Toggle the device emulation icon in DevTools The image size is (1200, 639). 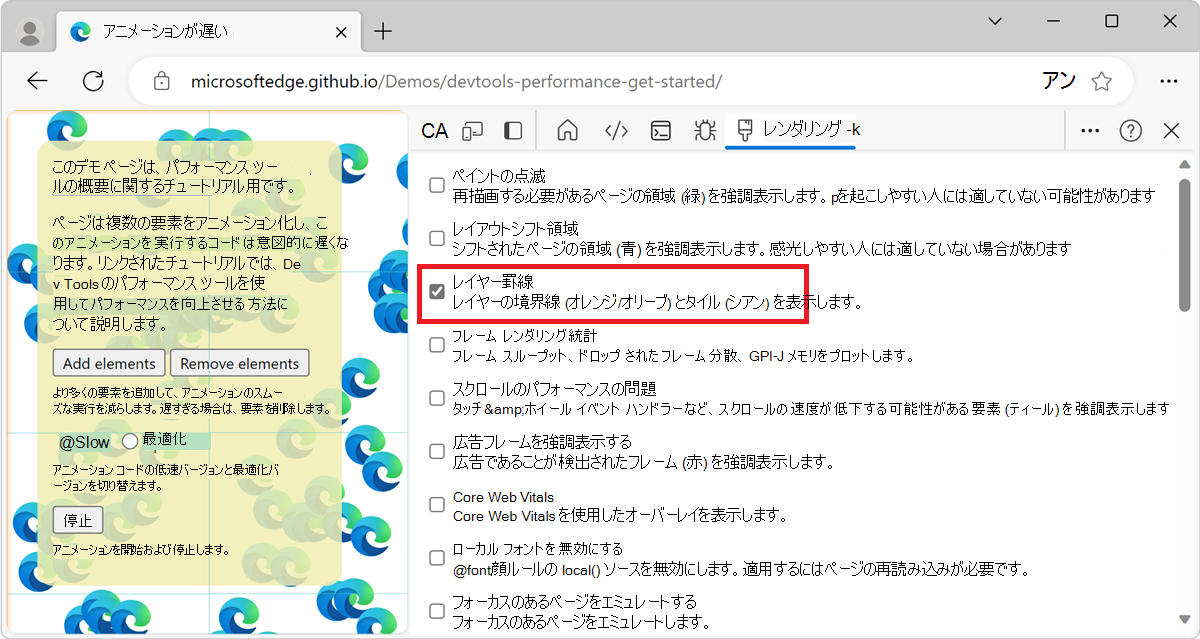[472, 130]
